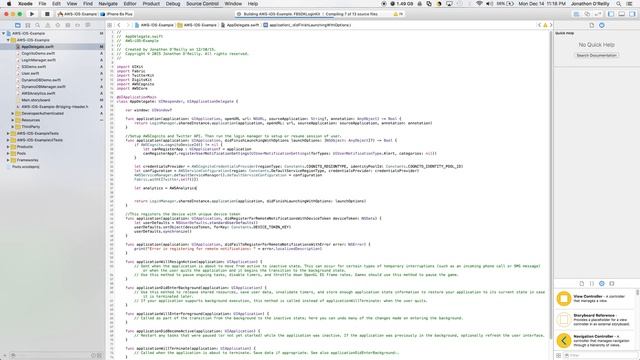Open Main.storyboard in navigator
640x360 pixels.
coord(36,100)
